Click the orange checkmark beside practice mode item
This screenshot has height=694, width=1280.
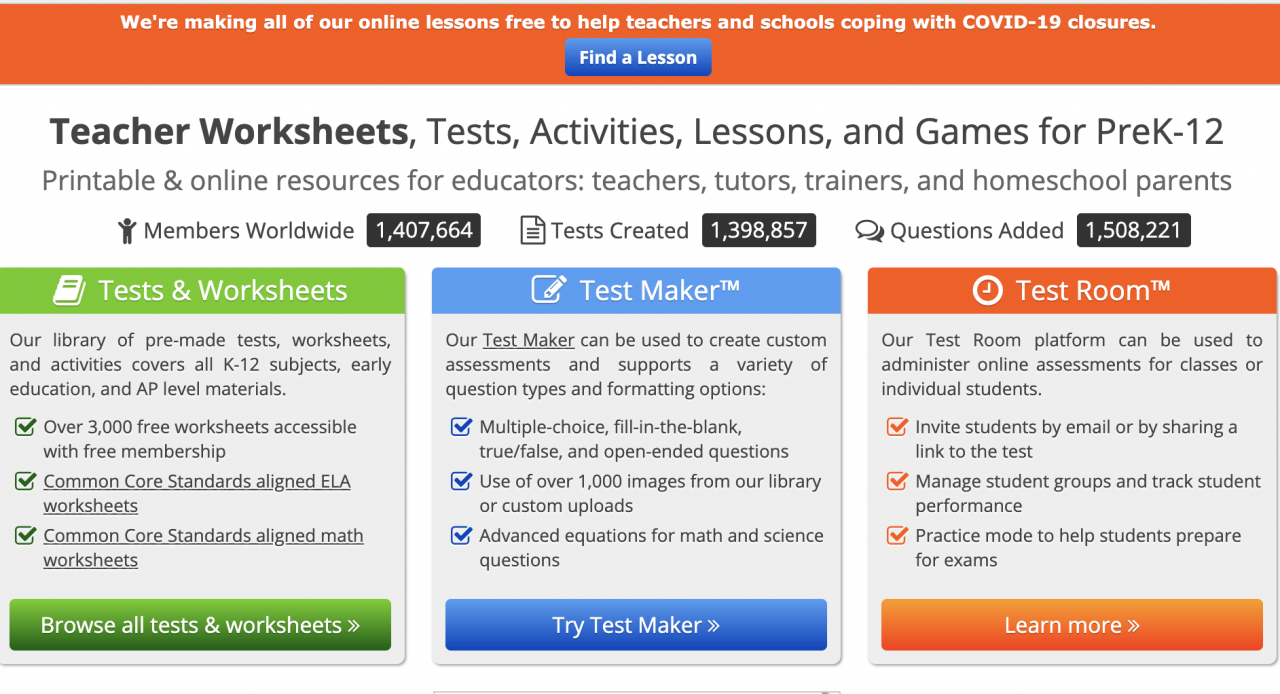(x=897, y=535)
